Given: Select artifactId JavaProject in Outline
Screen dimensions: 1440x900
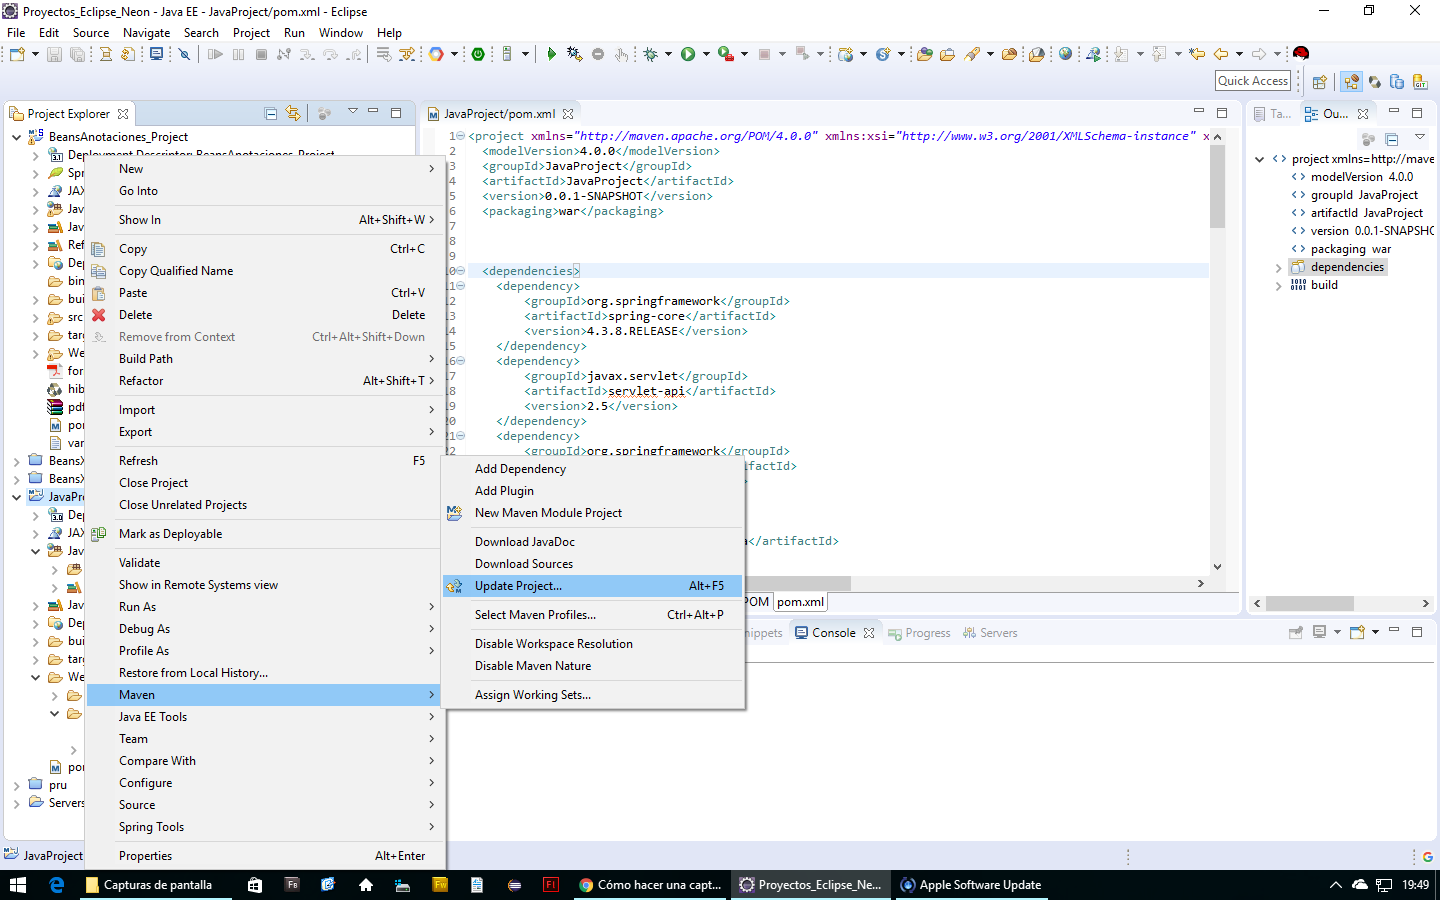Looking at the screenshot, I should [1357, 213].
